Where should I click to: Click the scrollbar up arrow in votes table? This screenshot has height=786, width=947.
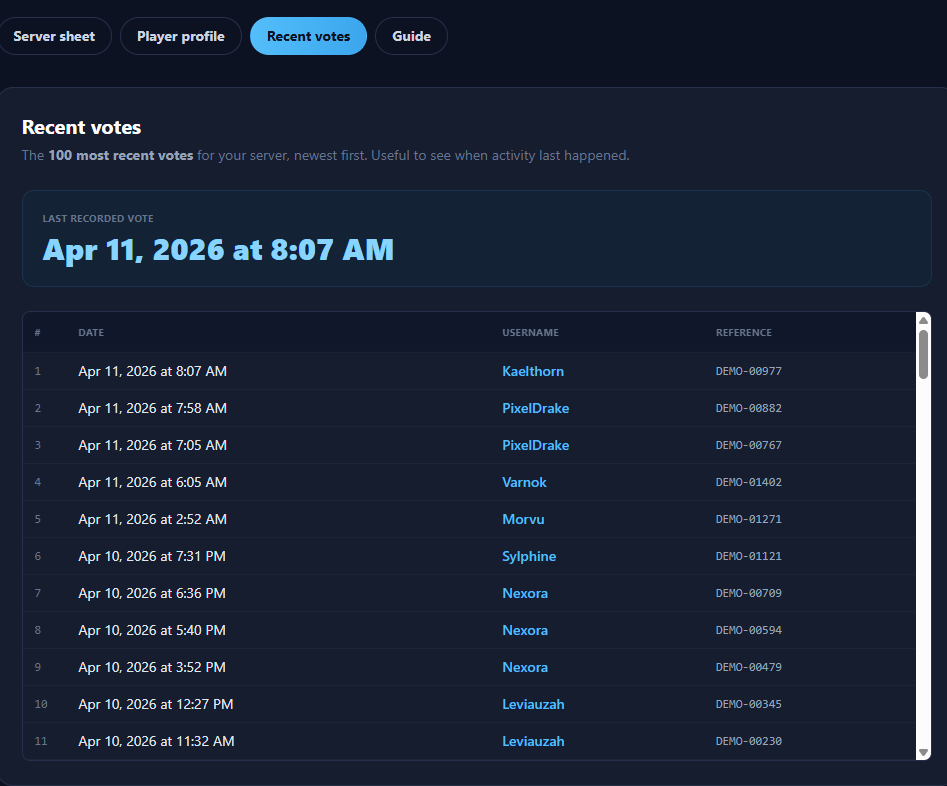tap(924, 320)
